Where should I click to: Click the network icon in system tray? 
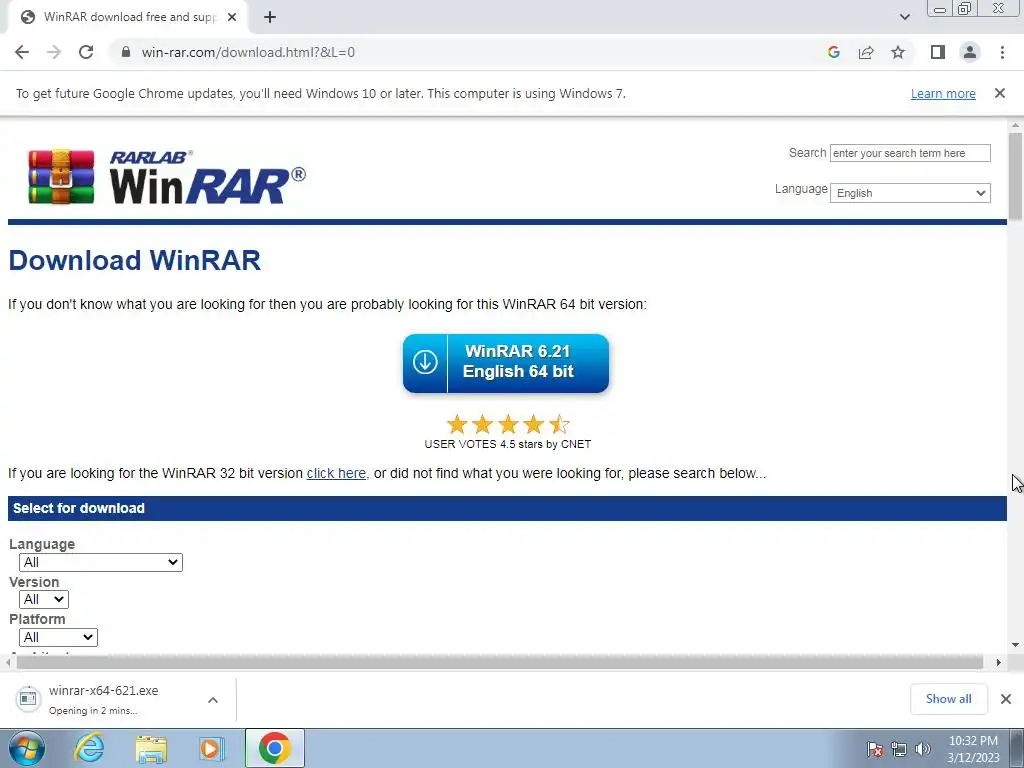click(899, 749)
